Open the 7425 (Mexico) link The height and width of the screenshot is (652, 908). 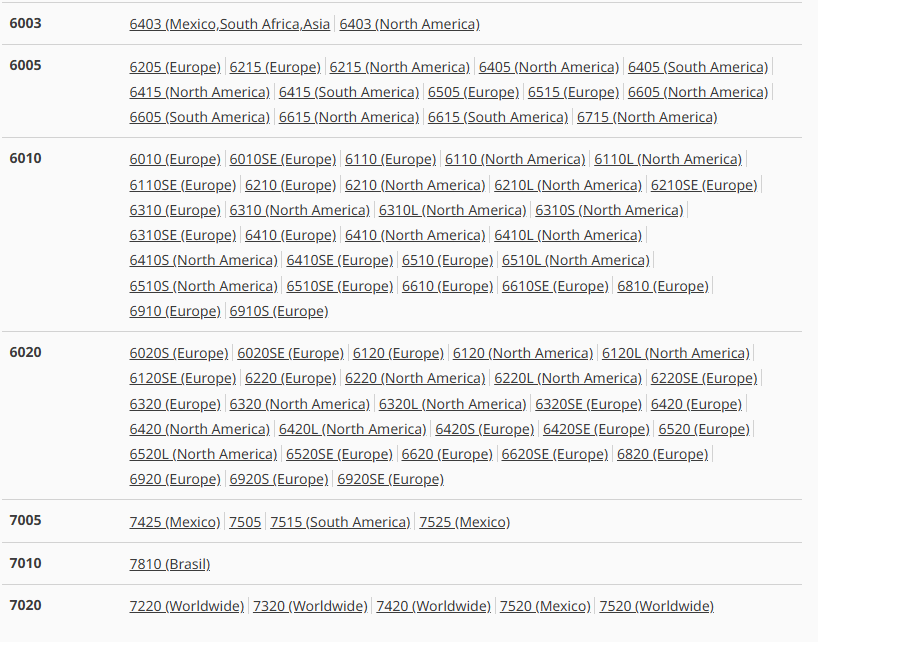175,522
